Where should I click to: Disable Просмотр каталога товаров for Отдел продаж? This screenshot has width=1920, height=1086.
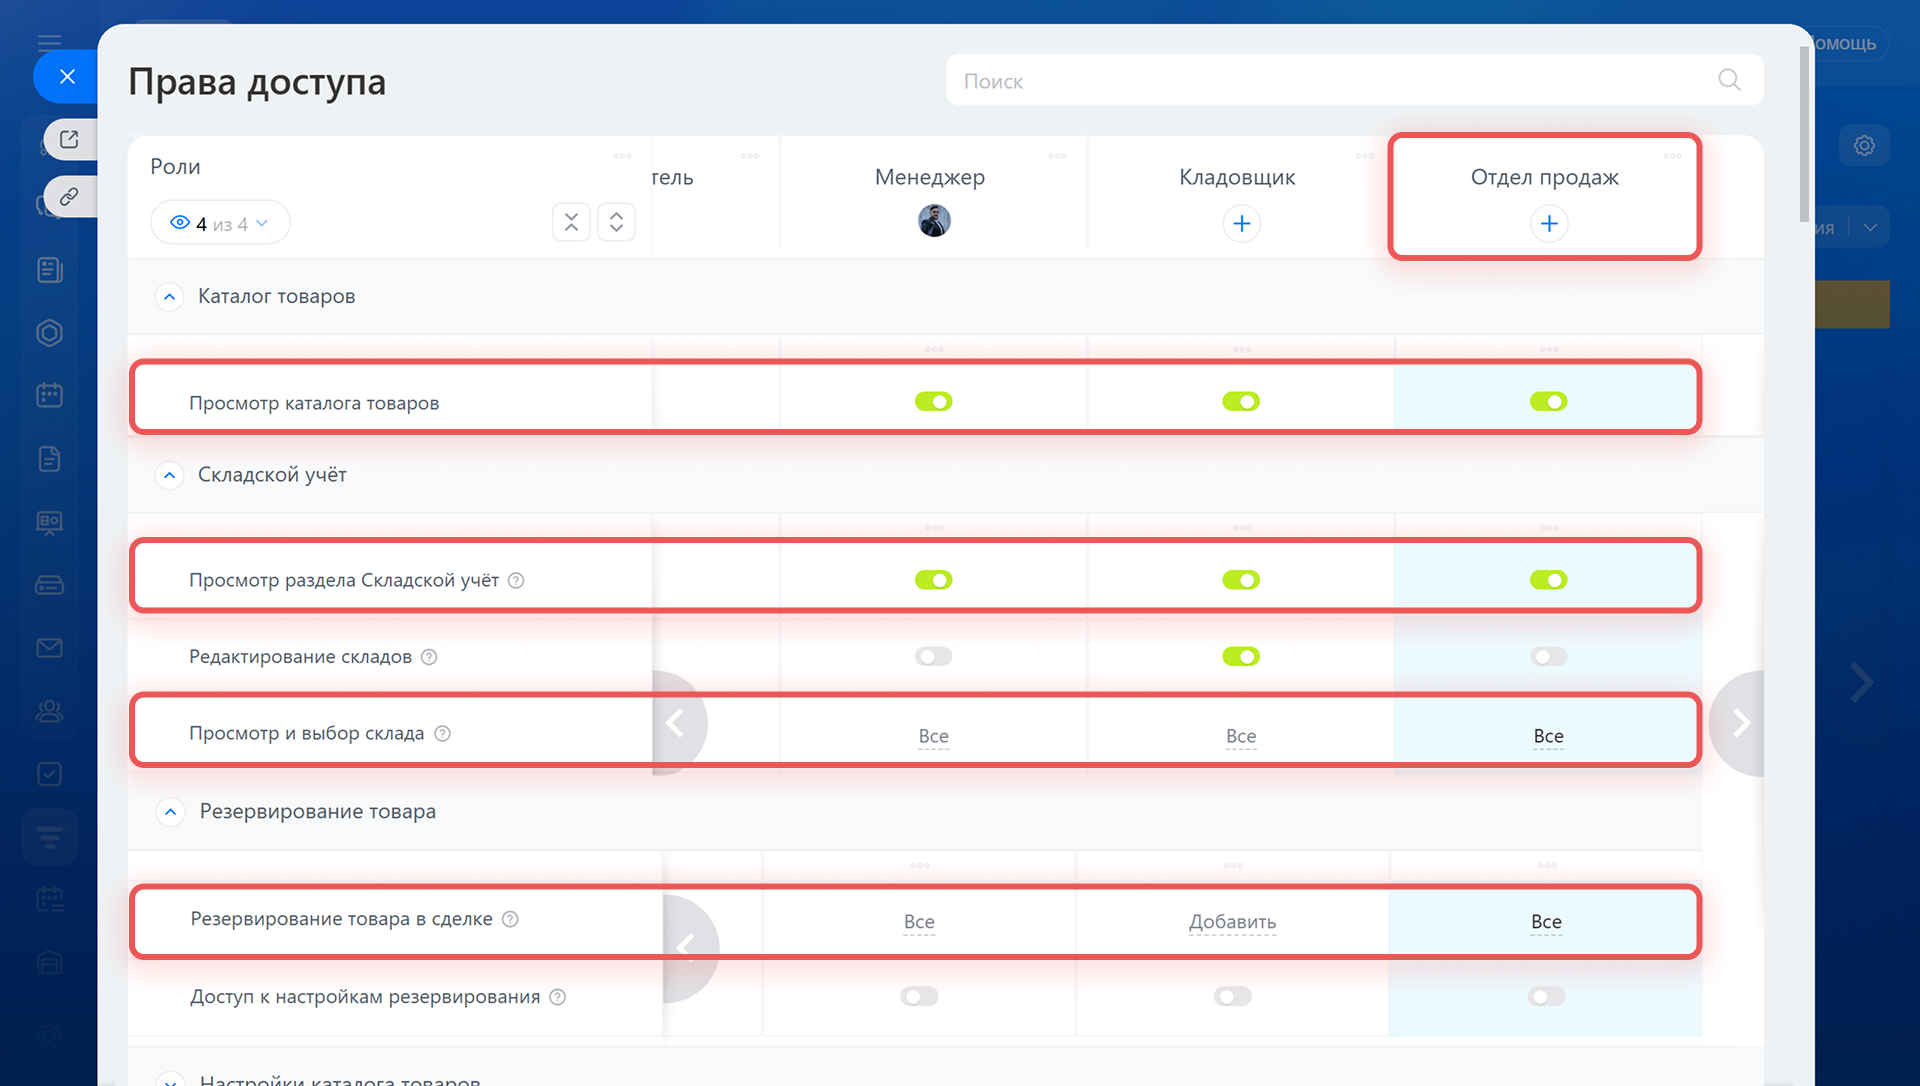(x=1547, y=402)
